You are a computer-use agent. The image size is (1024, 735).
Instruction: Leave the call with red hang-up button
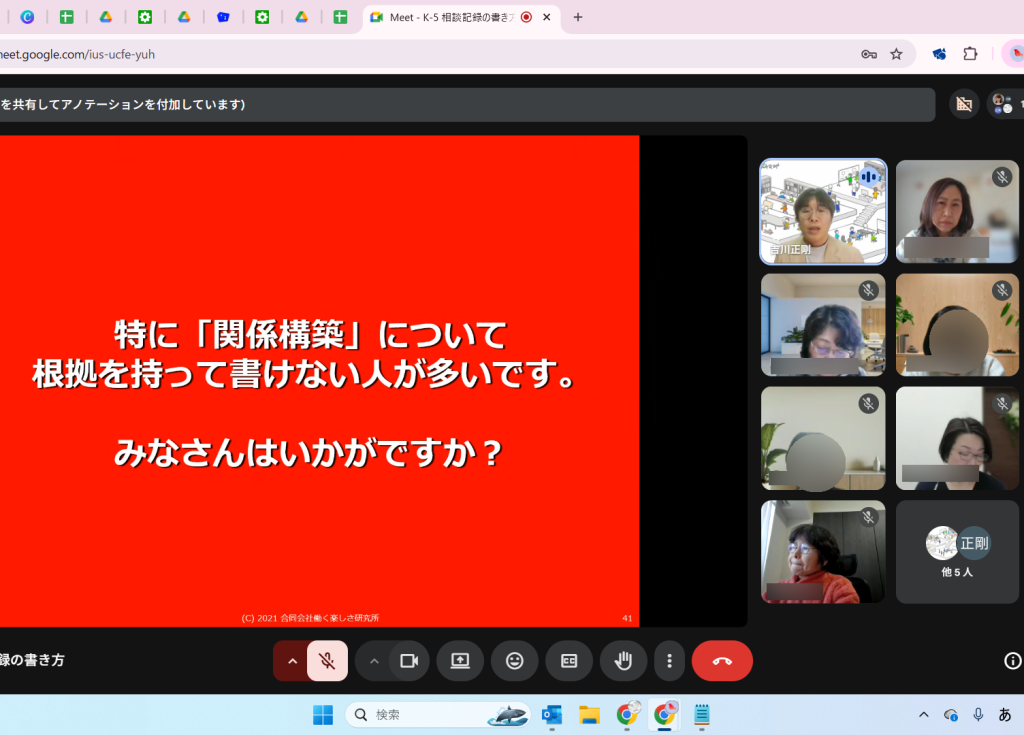pyautogui.click(x=722, y=661)
